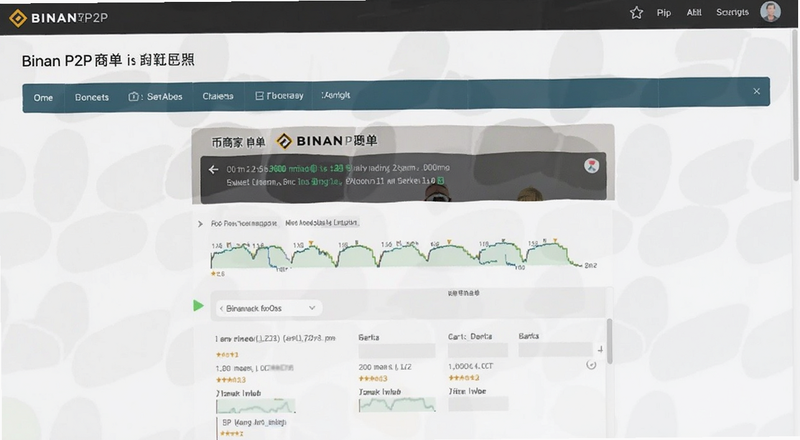Select the Ome tab
800x440 pixels.
click(x=43, y=97)
